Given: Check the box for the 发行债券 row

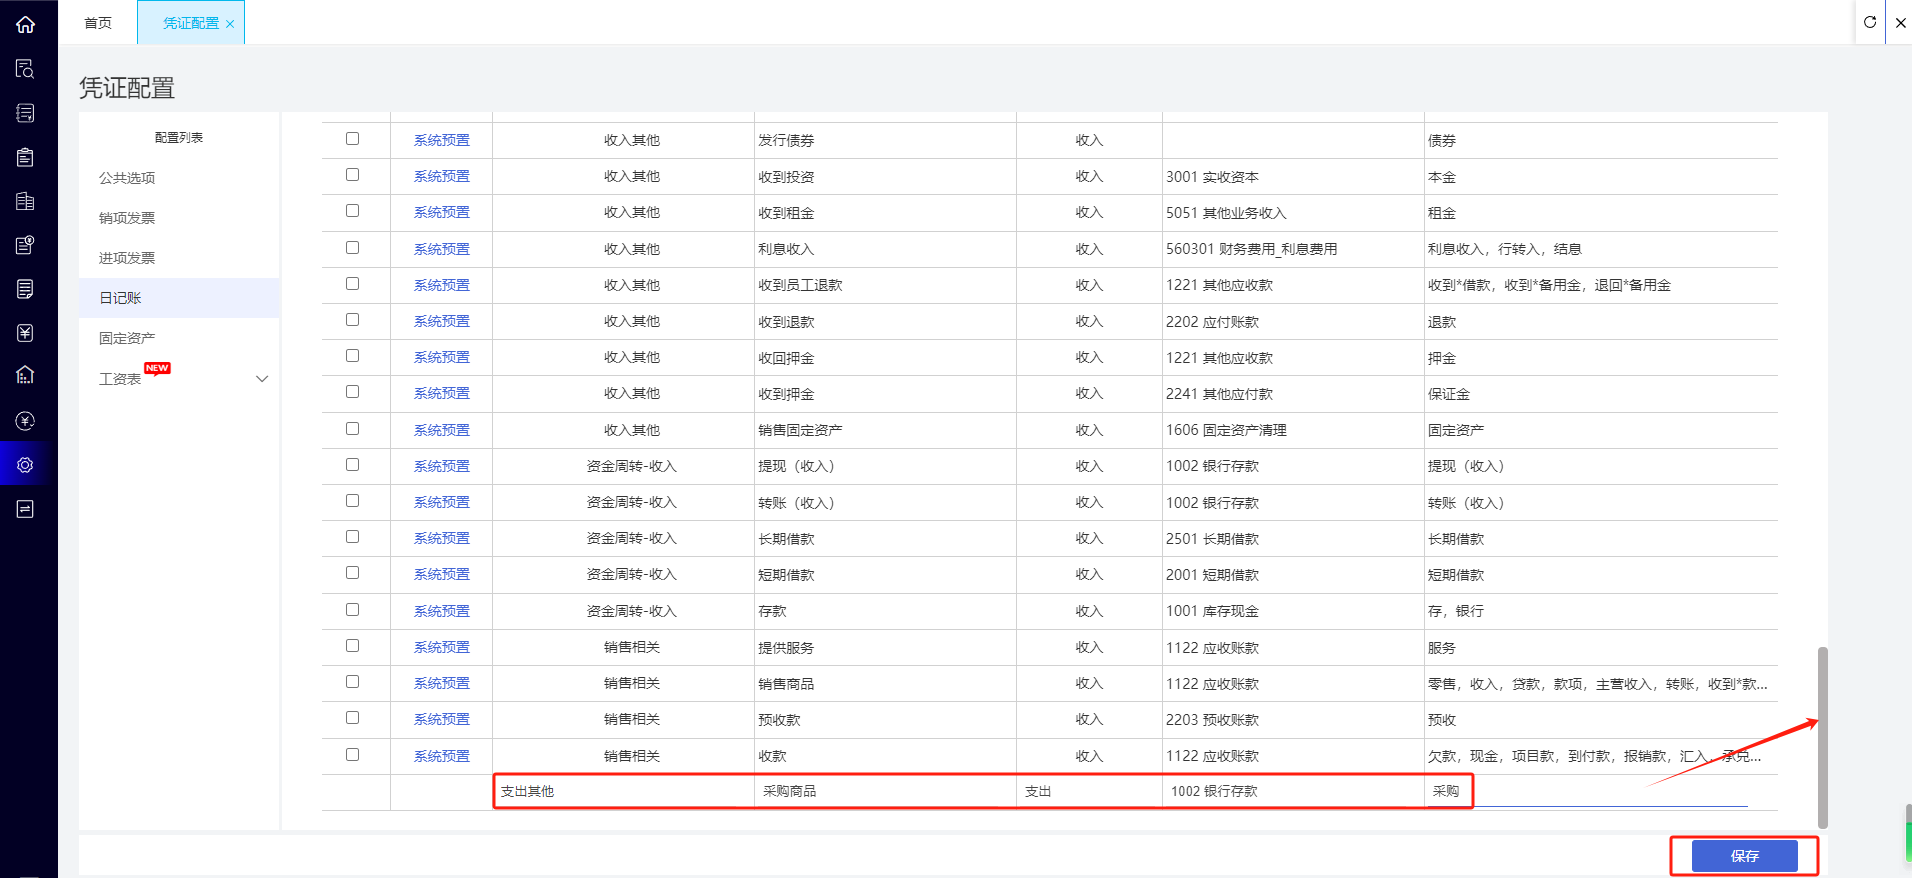Looking at the screenshot, I should [352, 139].
